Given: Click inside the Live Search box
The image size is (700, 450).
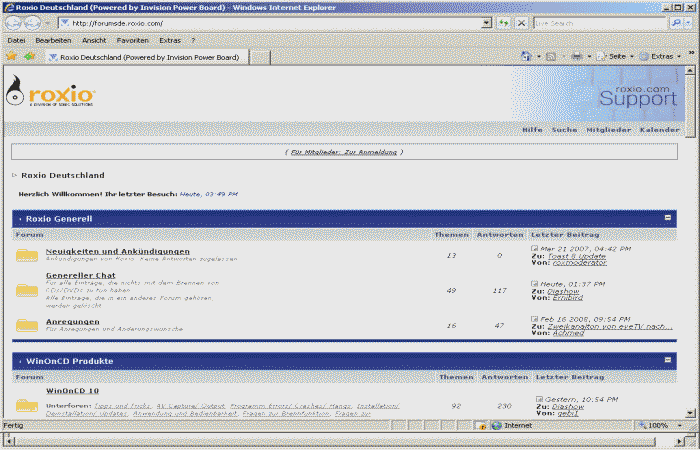Looking at the screenshot, I should (x=590, y=22).
